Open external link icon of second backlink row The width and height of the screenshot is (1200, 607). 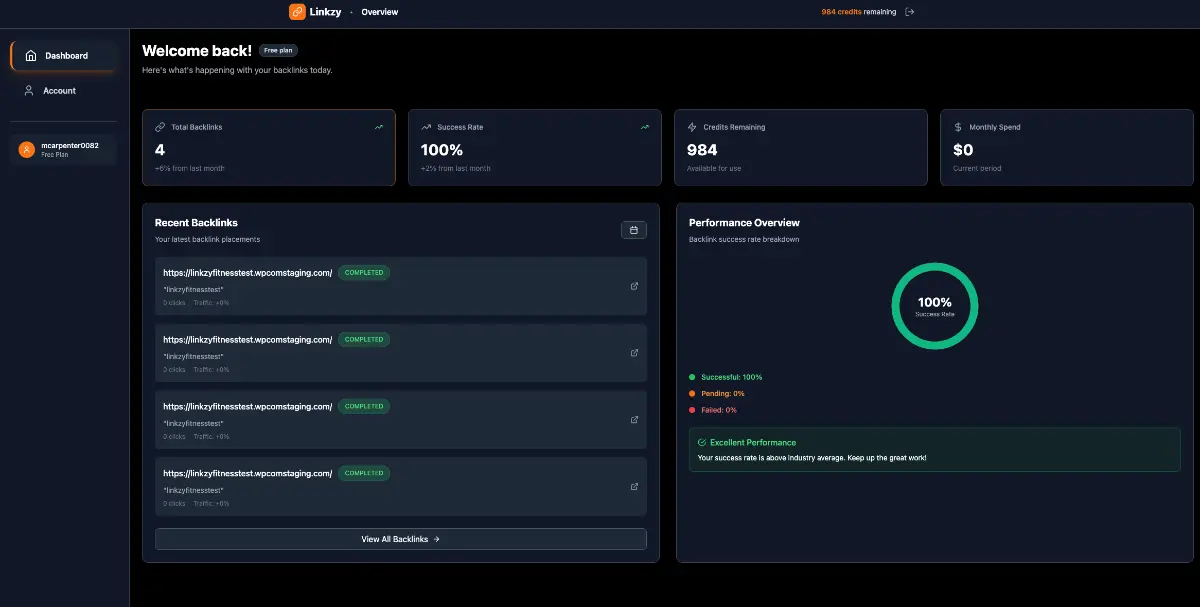pyautogui.click(x=634, y=353)
